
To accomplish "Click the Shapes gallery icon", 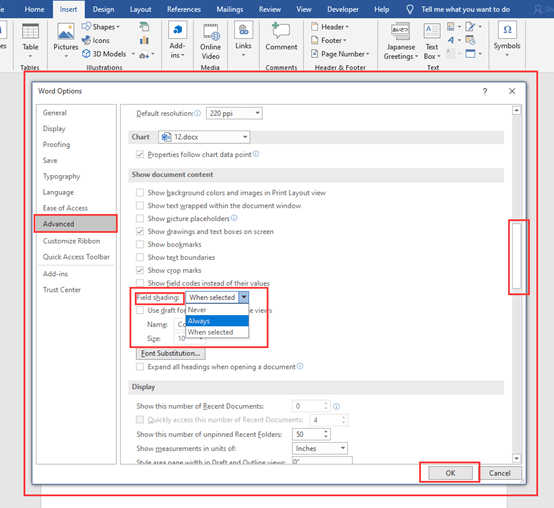I will (86, 26).
